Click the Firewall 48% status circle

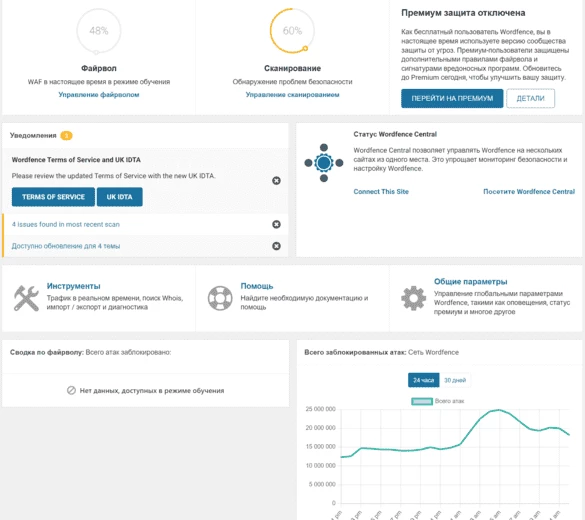[x=98, y=31]
